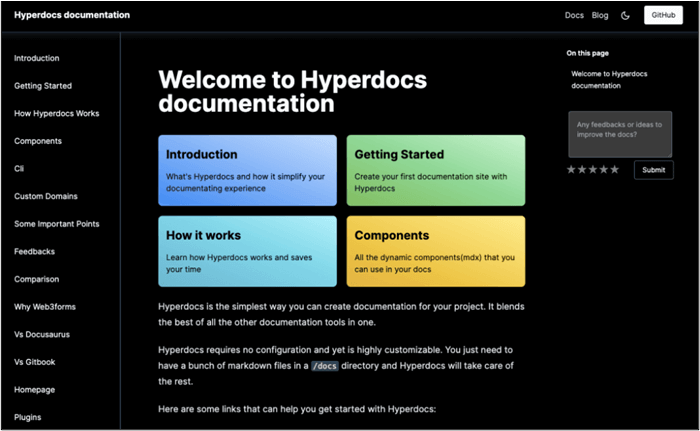Open Introduction in the sidebar
Viewport: 700px width, 431px height.
point(37,58)
